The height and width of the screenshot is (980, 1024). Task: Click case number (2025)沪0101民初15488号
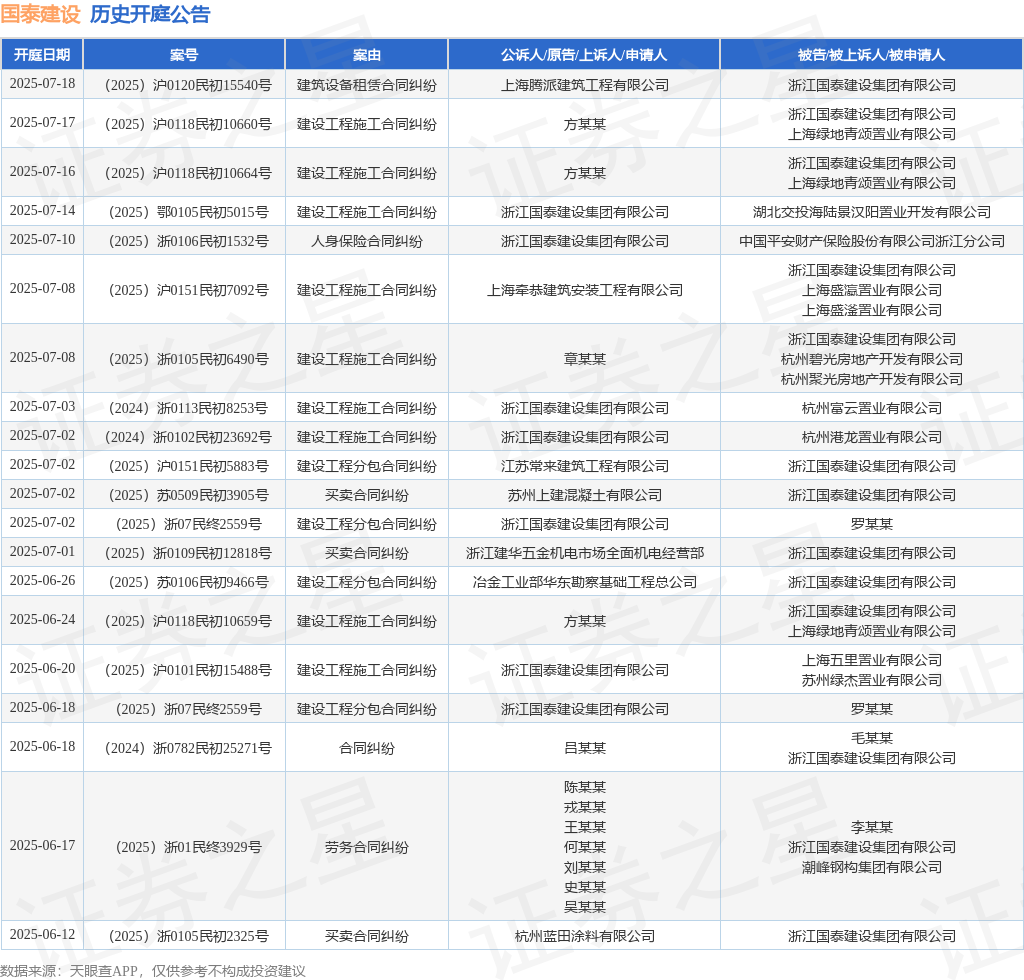188,670
